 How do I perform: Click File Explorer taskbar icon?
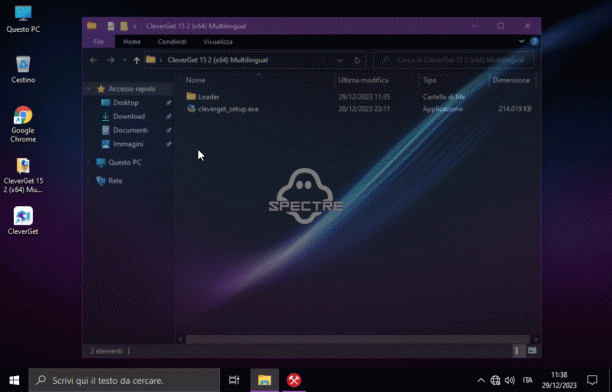[264, 380]
